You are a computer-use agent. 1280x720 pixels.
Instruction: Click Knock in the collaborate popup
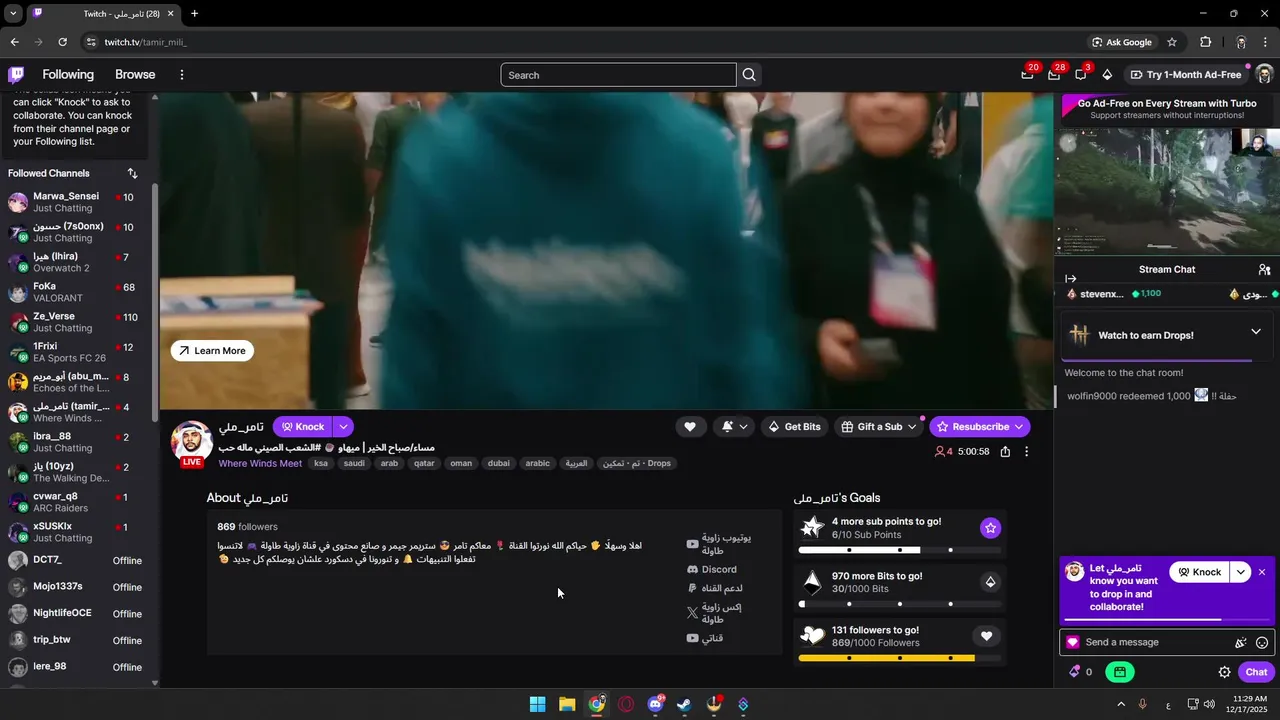tap(1200, 572)
